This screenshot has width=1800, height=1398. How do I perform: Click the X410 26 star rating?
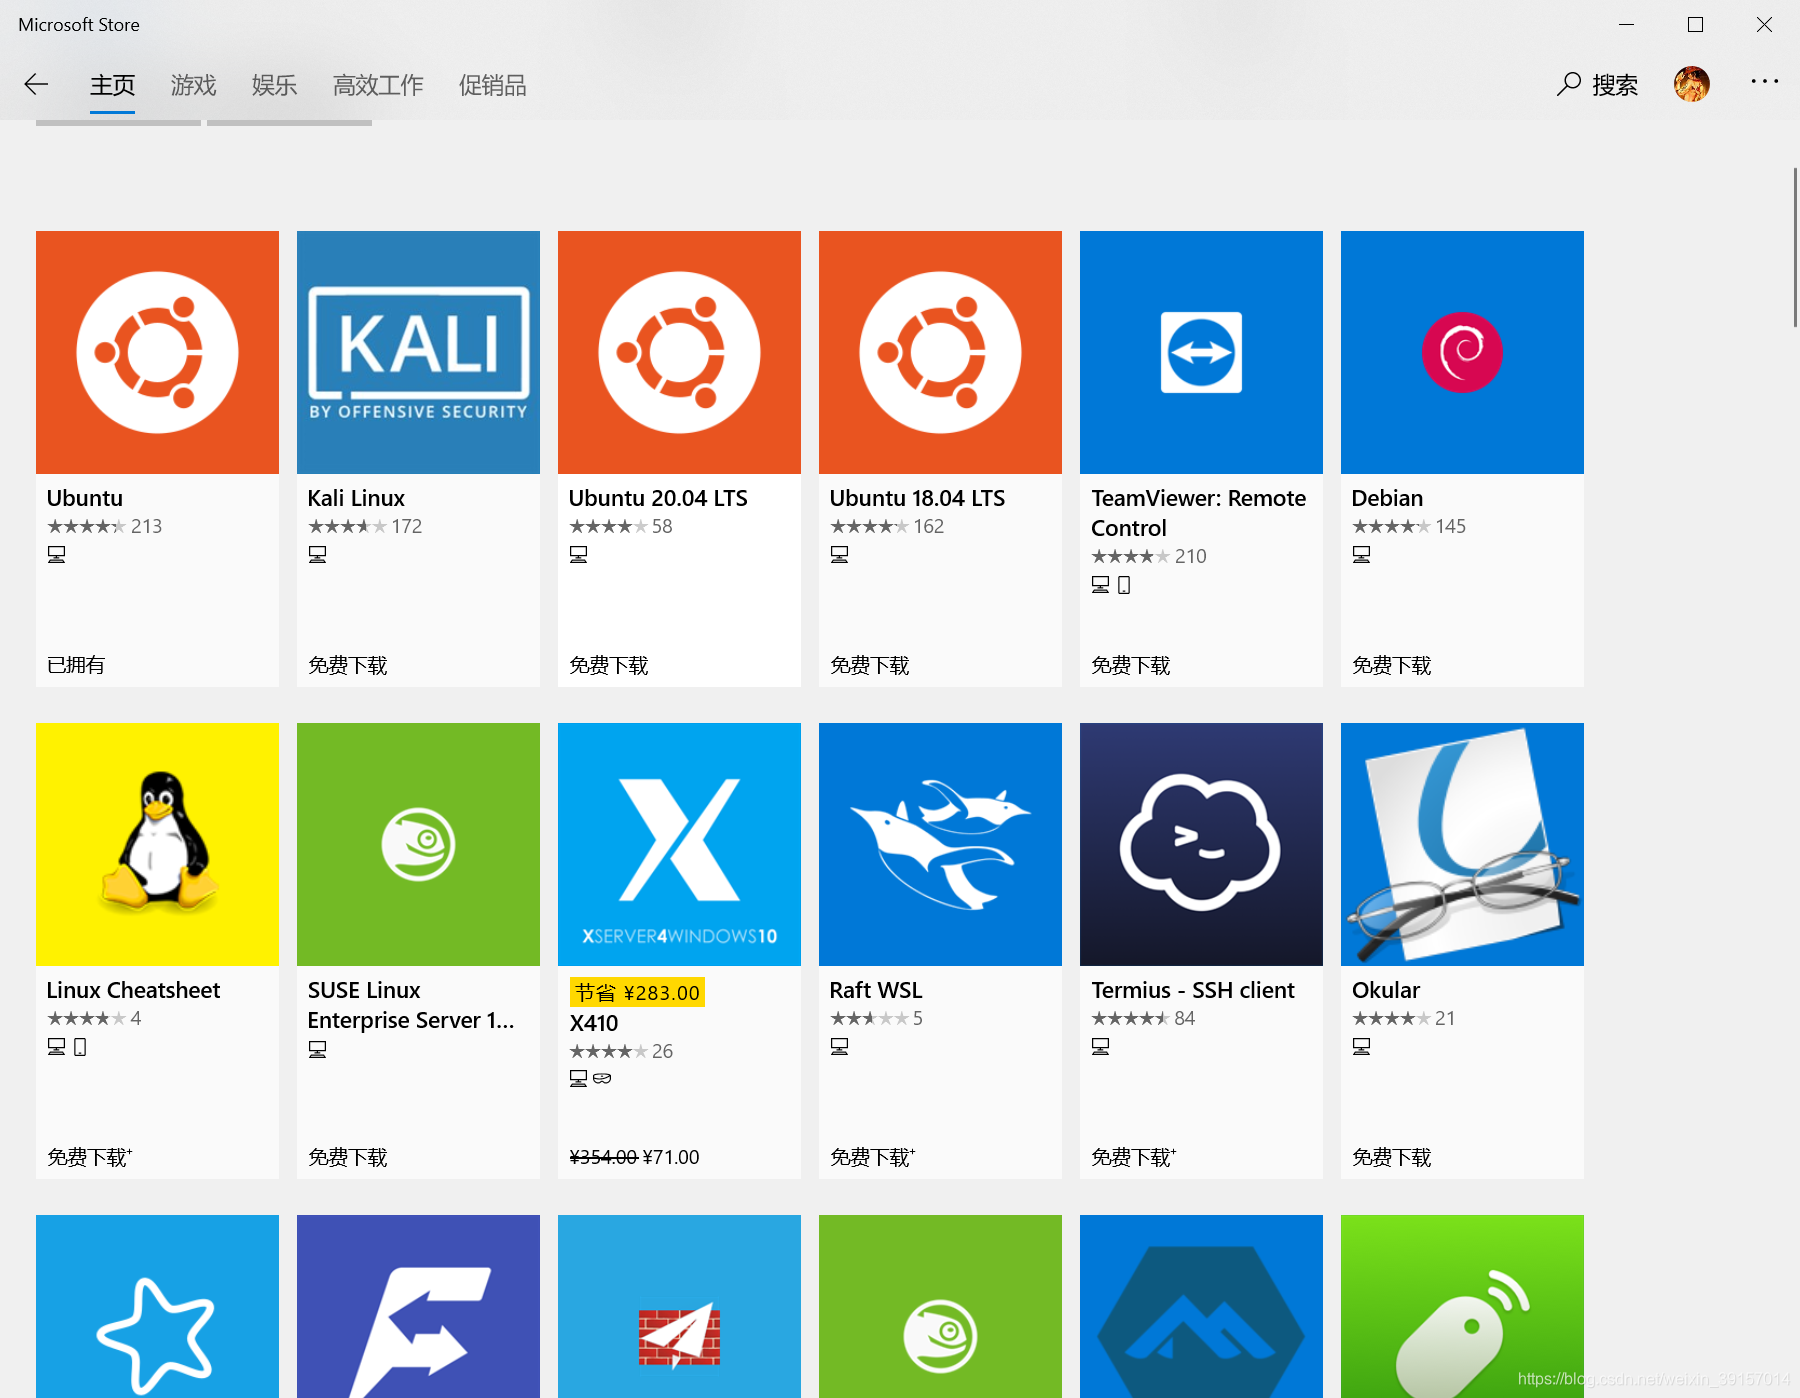[621, 1051]
